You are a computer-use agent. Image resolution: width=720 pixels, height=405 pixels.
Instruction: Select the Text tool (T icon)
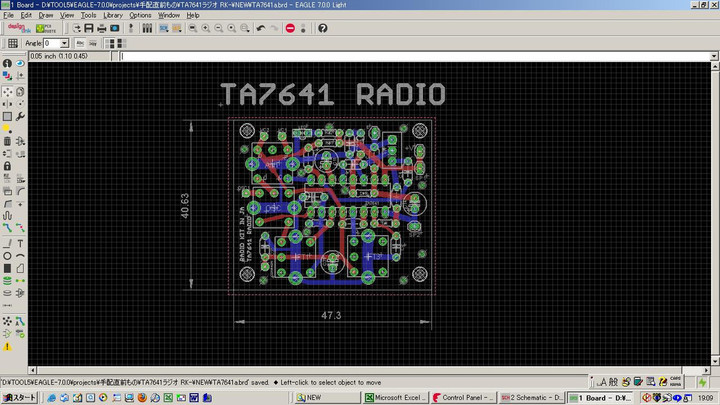point(21,243)
